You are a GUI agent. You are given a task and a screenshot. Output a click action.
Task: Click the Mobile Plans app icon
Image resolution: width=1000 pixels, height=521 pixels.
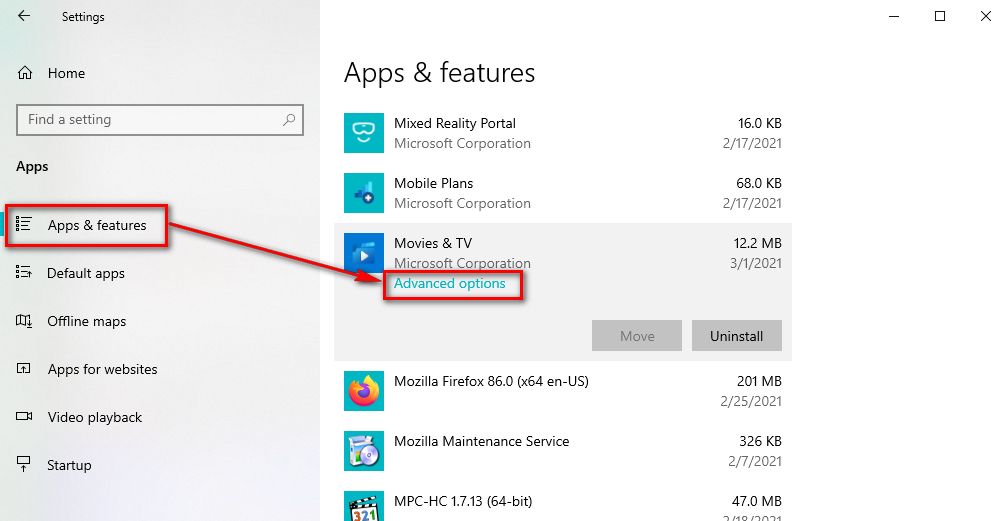tap(364, 193)
